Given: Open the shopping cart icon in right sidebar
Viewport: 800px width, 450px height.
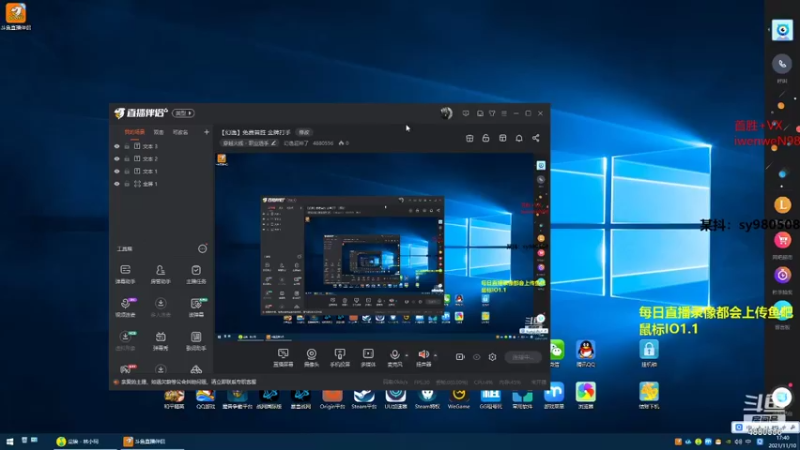Looking at the screenshot, I should pos(782,240).
